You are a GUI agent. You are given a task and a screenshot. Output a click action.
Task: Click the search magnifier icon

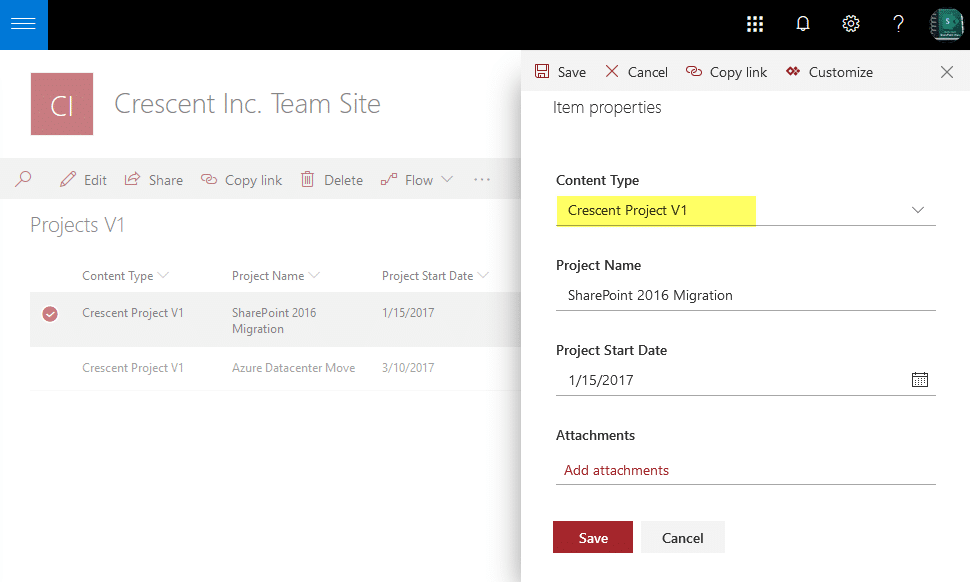coord(22,180)
